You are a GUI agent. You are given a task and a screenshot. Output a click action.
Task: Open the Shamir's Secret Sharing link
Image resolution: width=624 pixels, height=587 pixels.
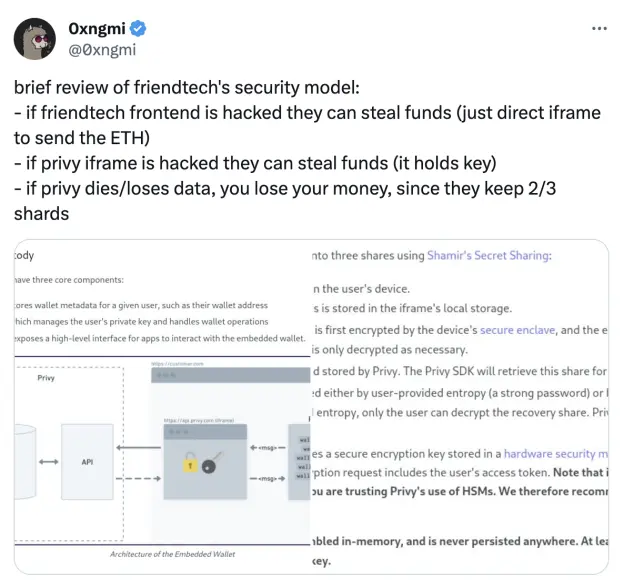click(489, 255)
